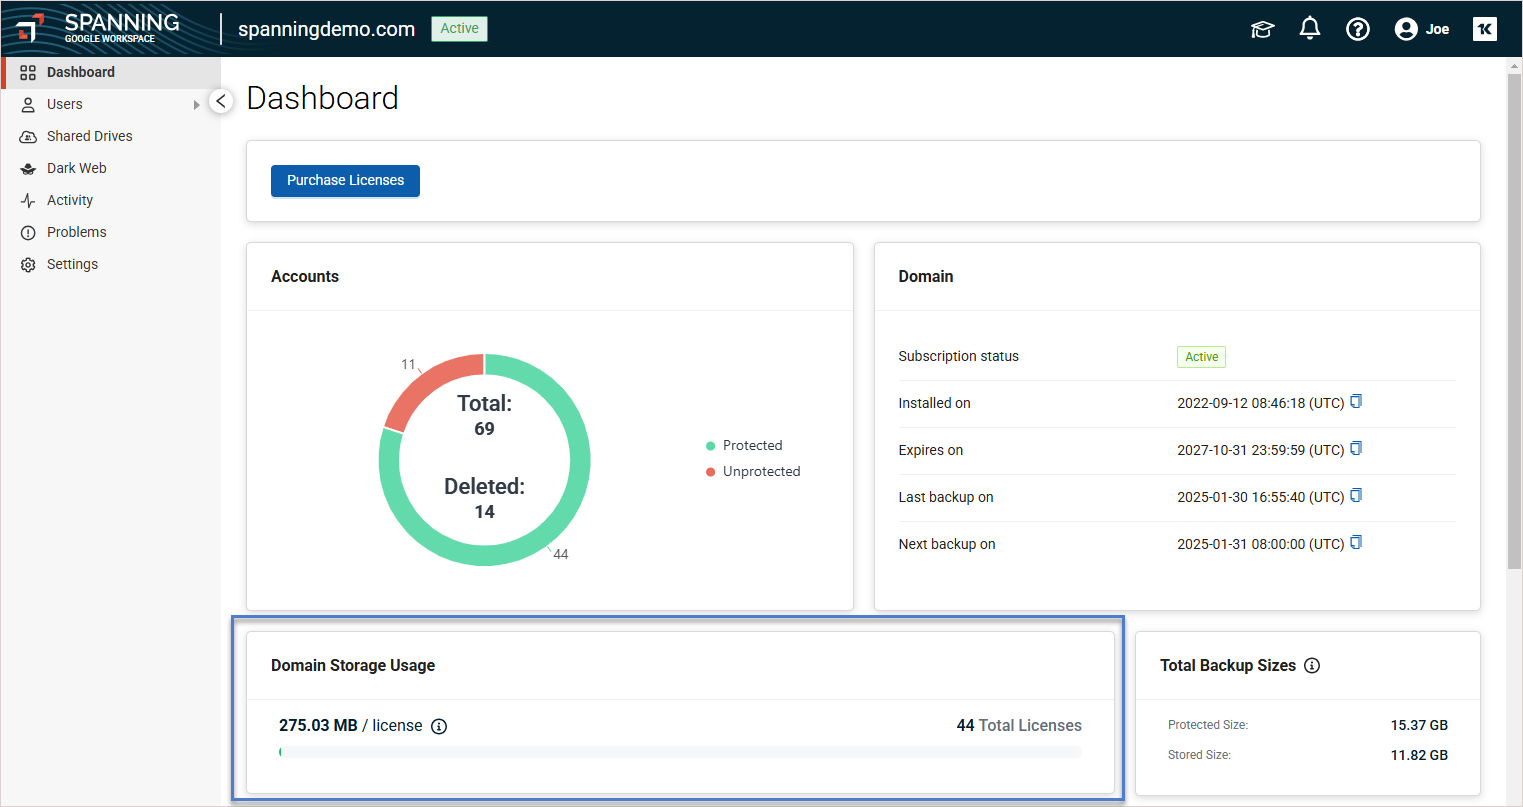Expand the Users submenu arrow
1523x807 pixels.
[197, 105]
